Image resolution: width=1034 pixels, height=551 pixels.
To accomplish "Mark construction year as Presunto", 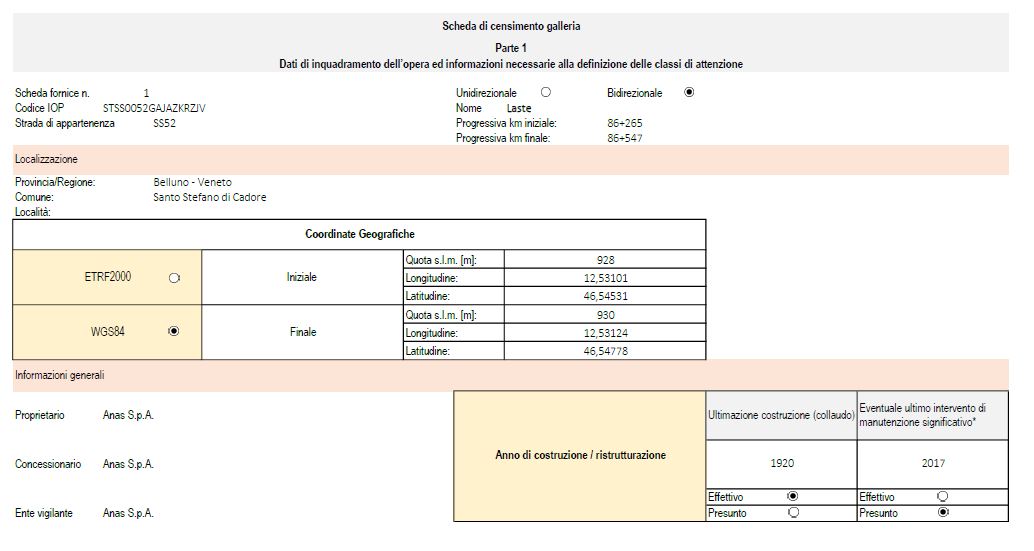I will pyautogui.click(x=793, y=512).
